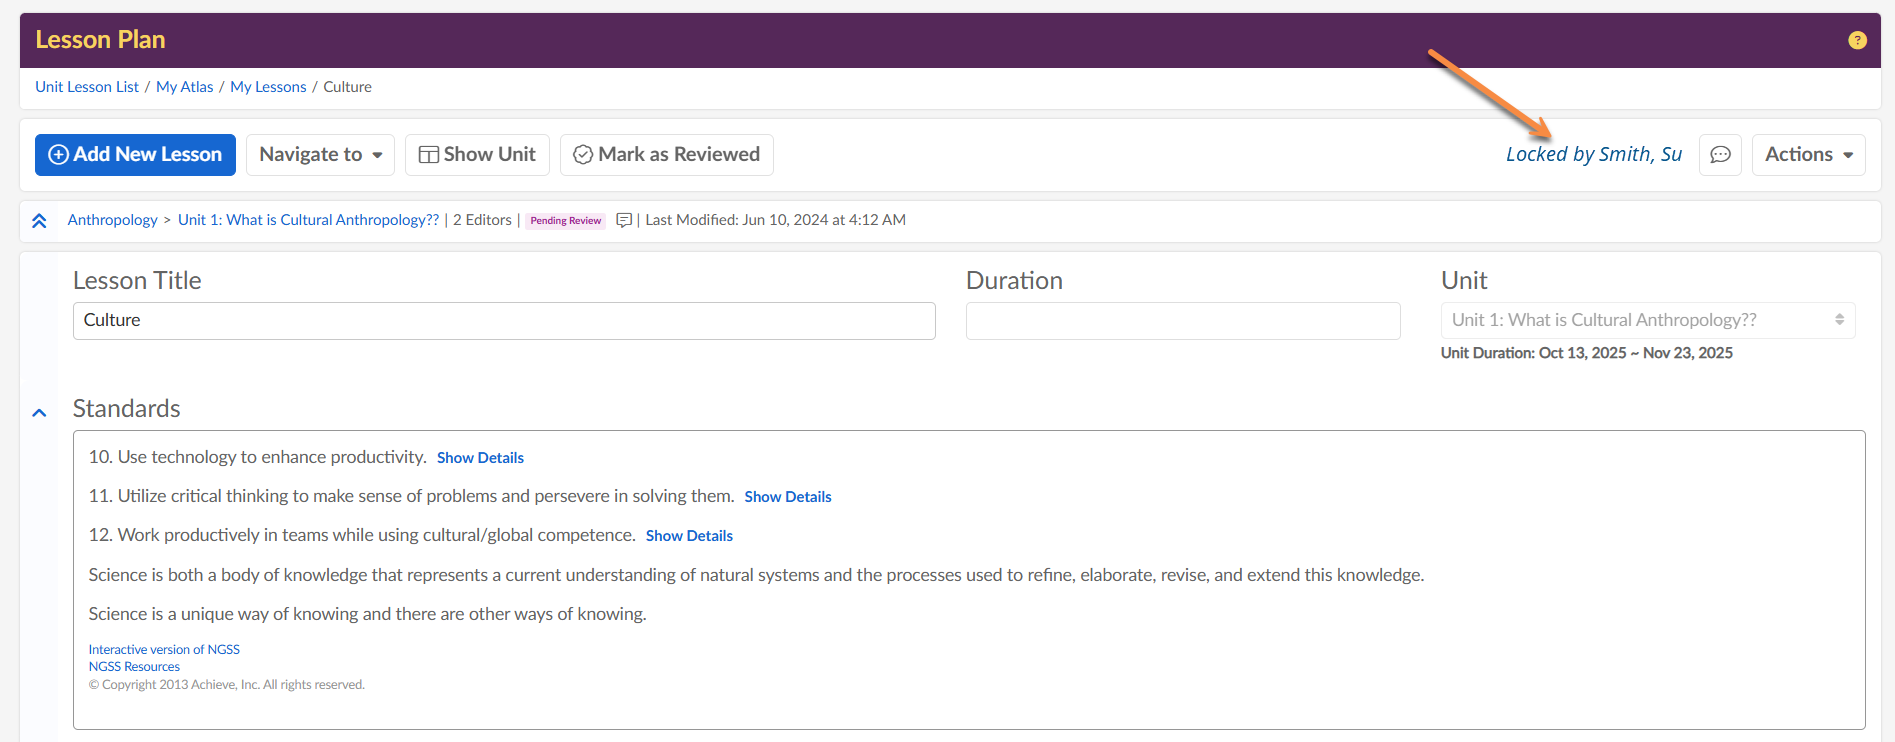The image size is (1895, 742).
Task: Open the Actions dropdown menu
Action: tap(1808, 155)
